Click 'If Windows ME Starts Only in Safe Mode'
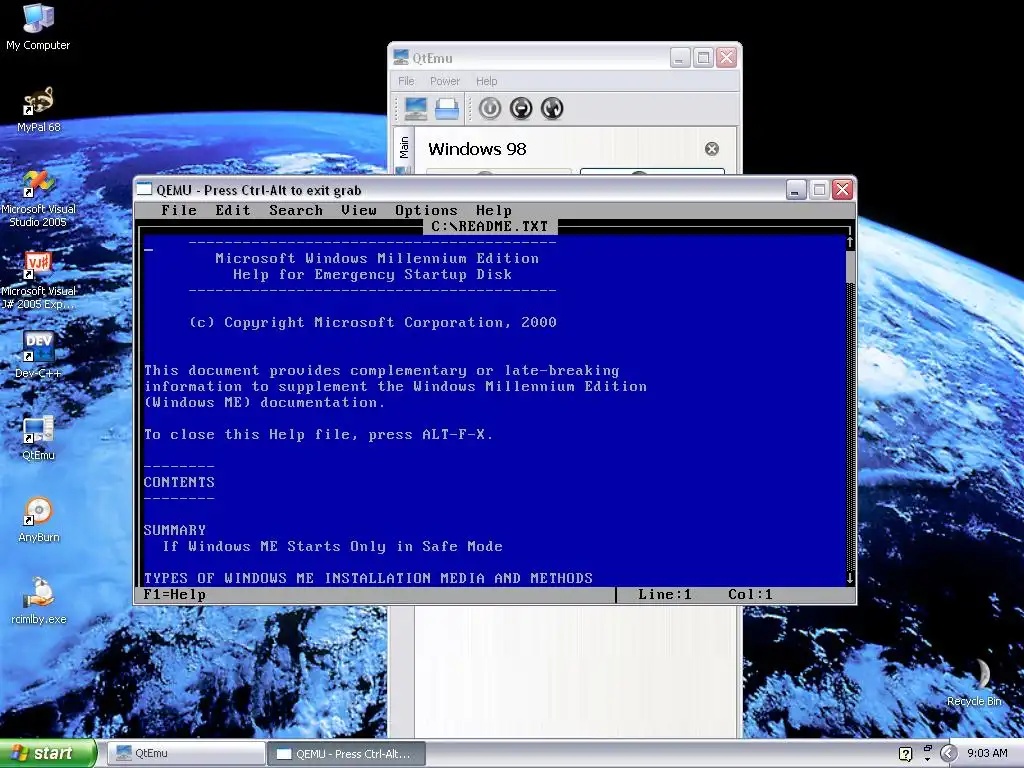Screen dimensions: 1024x768 click(332, 546)
